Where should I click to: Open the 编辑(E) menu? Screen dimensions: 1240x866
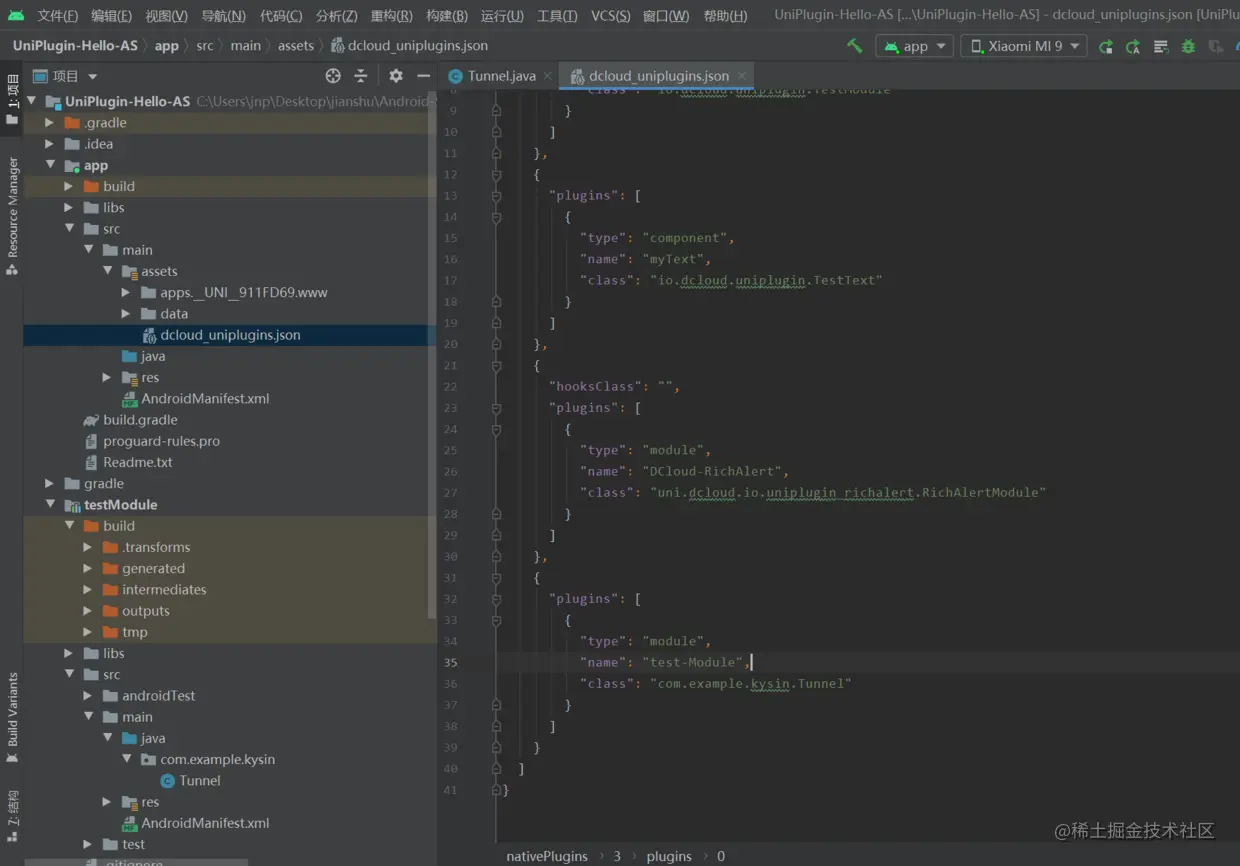[111, 15]
